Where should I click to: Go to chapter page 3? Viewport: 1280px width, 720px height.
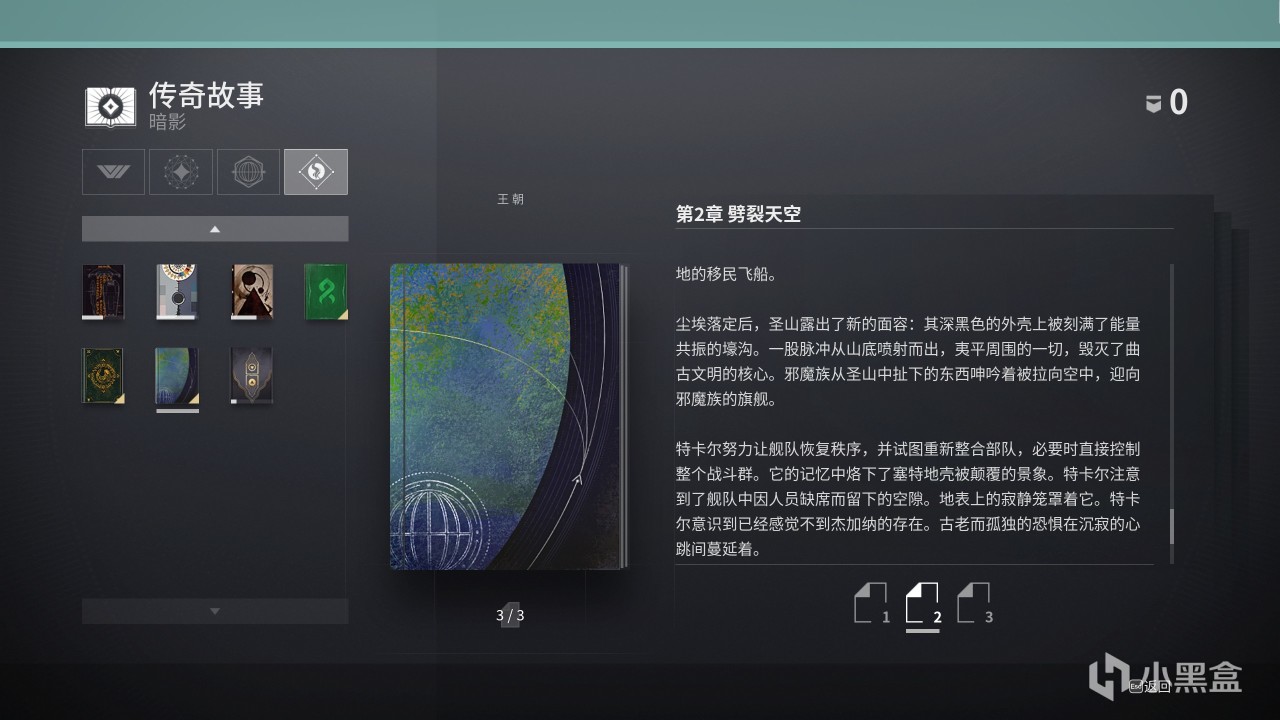[x=974, y=604]
